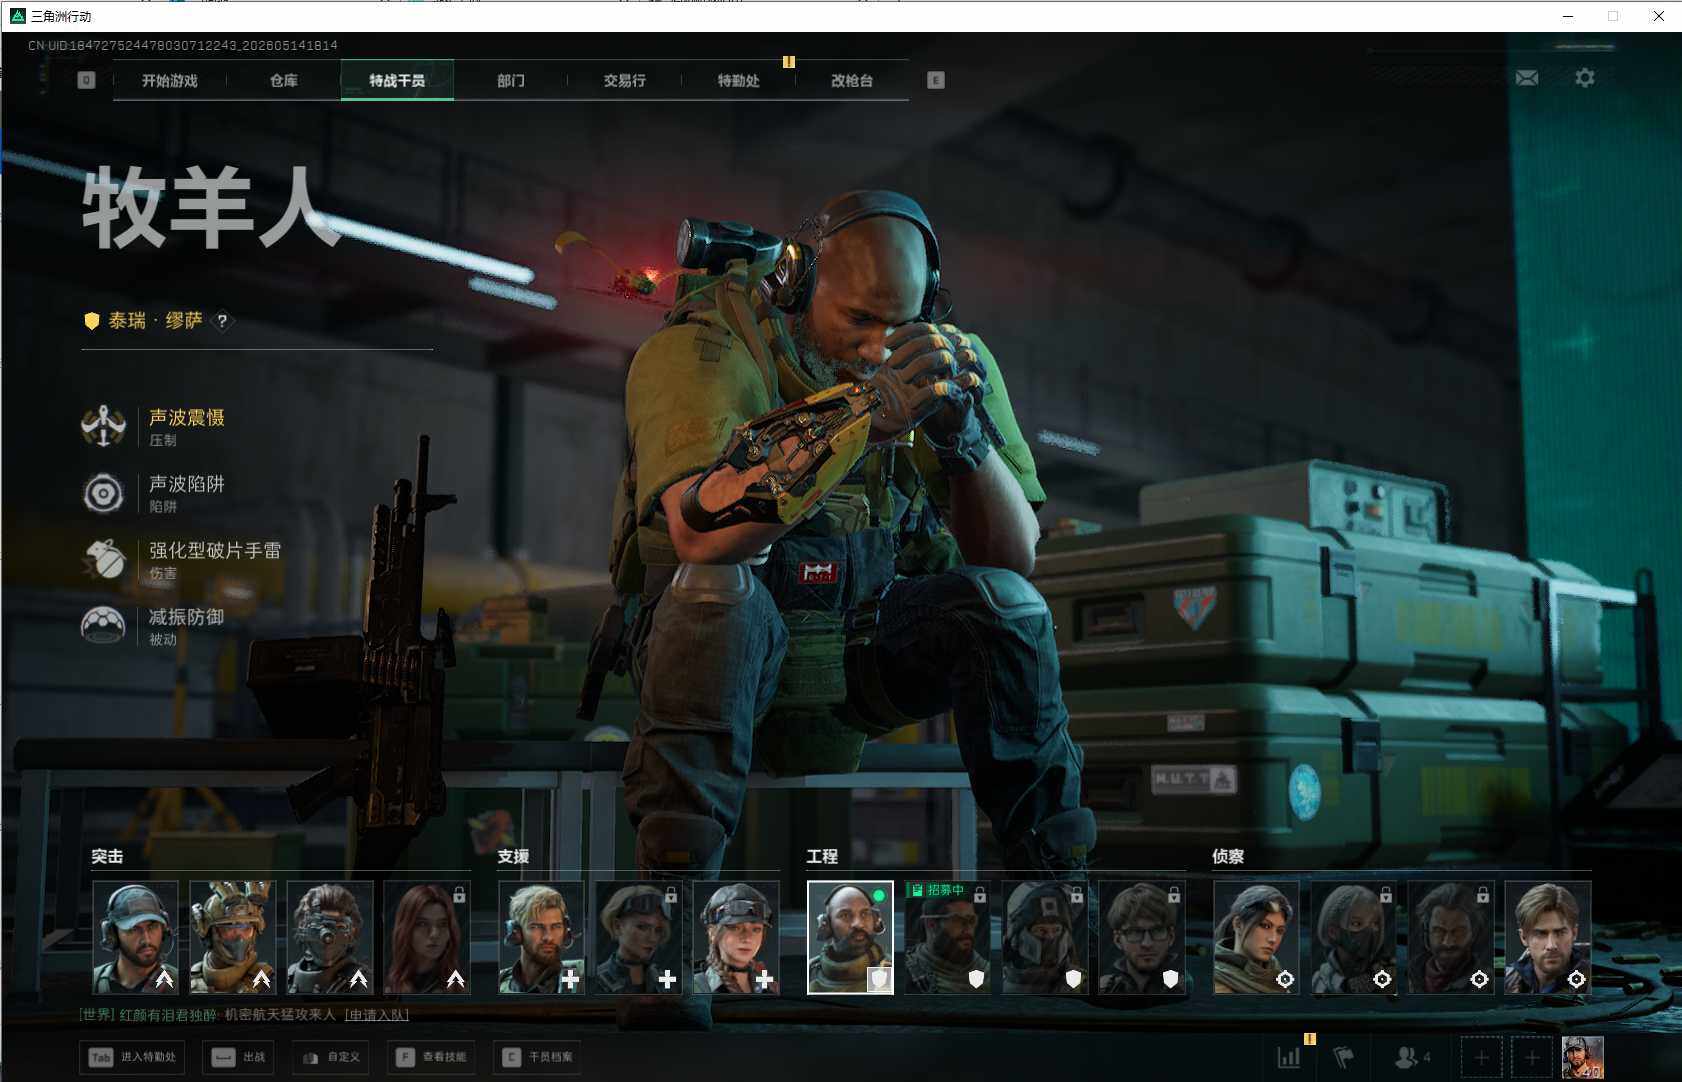
Task: Click the 三角洲行动 app icon in title bar
Action: (x=17, y=16)
